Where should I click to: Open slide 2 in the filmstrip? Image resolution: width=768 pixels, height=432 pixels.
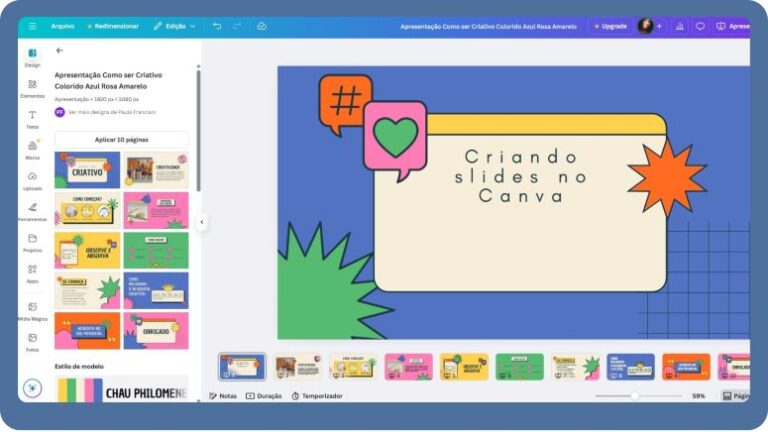point(298,367)
